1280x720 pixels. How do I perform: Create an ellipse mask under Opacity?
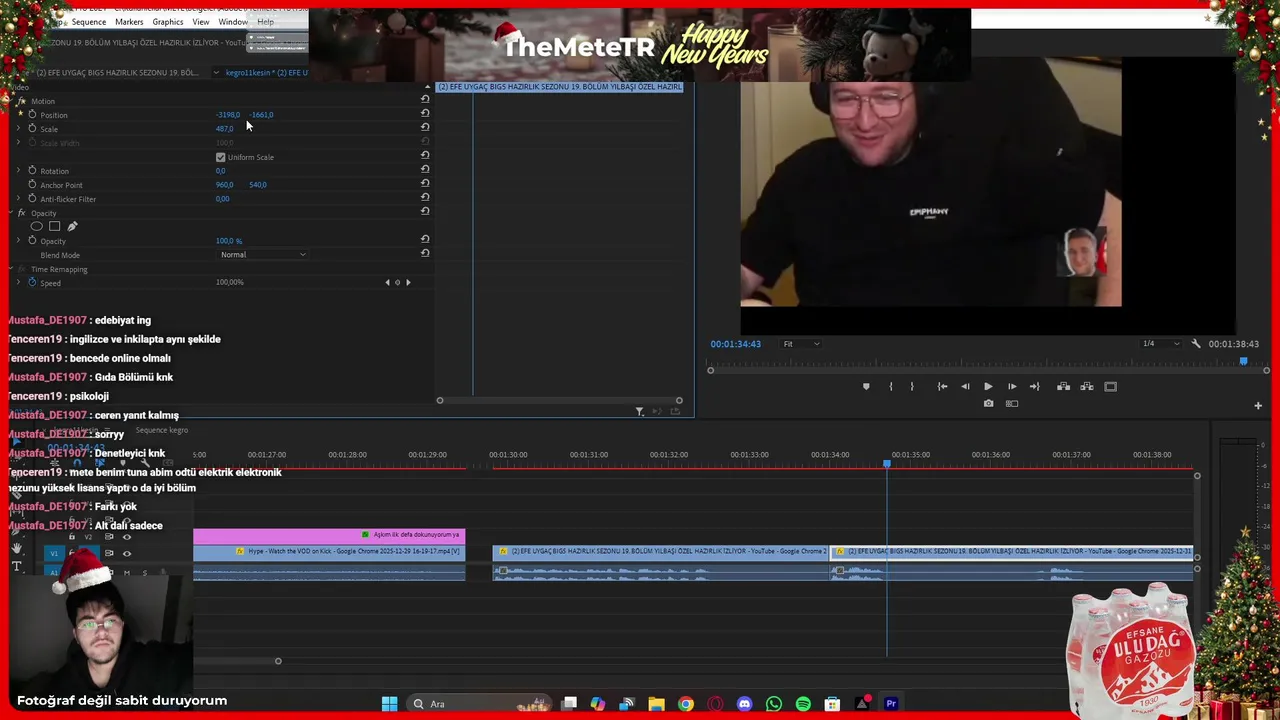(37, 226)
